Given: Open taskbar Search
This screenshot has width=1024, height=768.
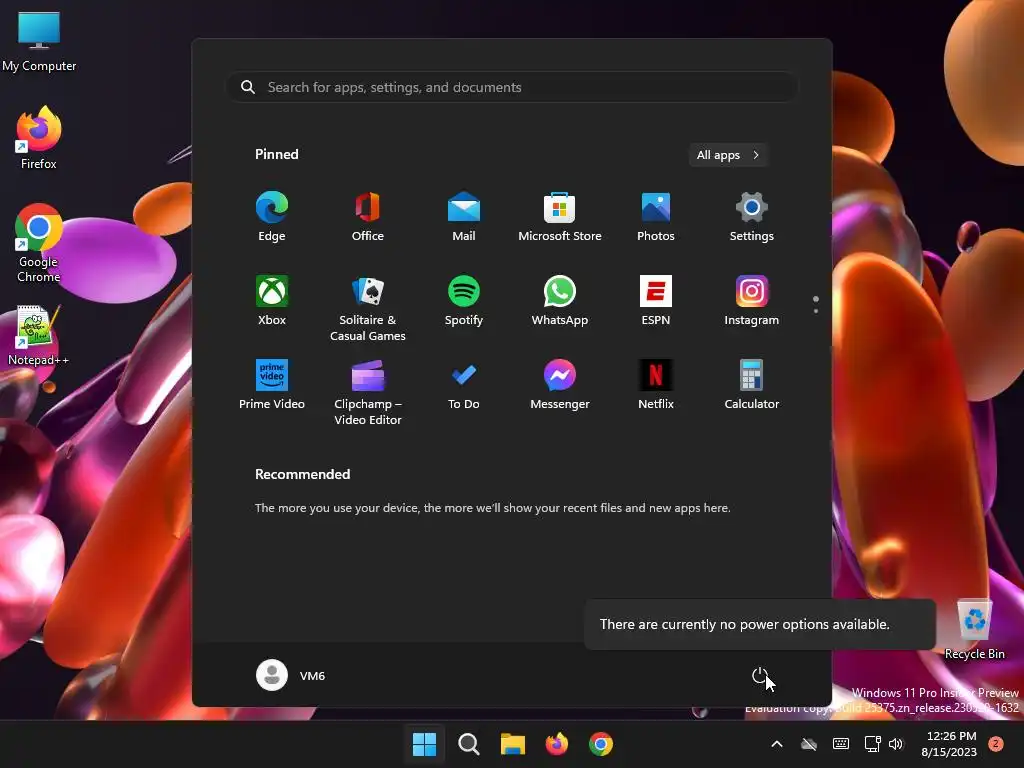Looking at the screenshot, I should [x=468, y=744].
